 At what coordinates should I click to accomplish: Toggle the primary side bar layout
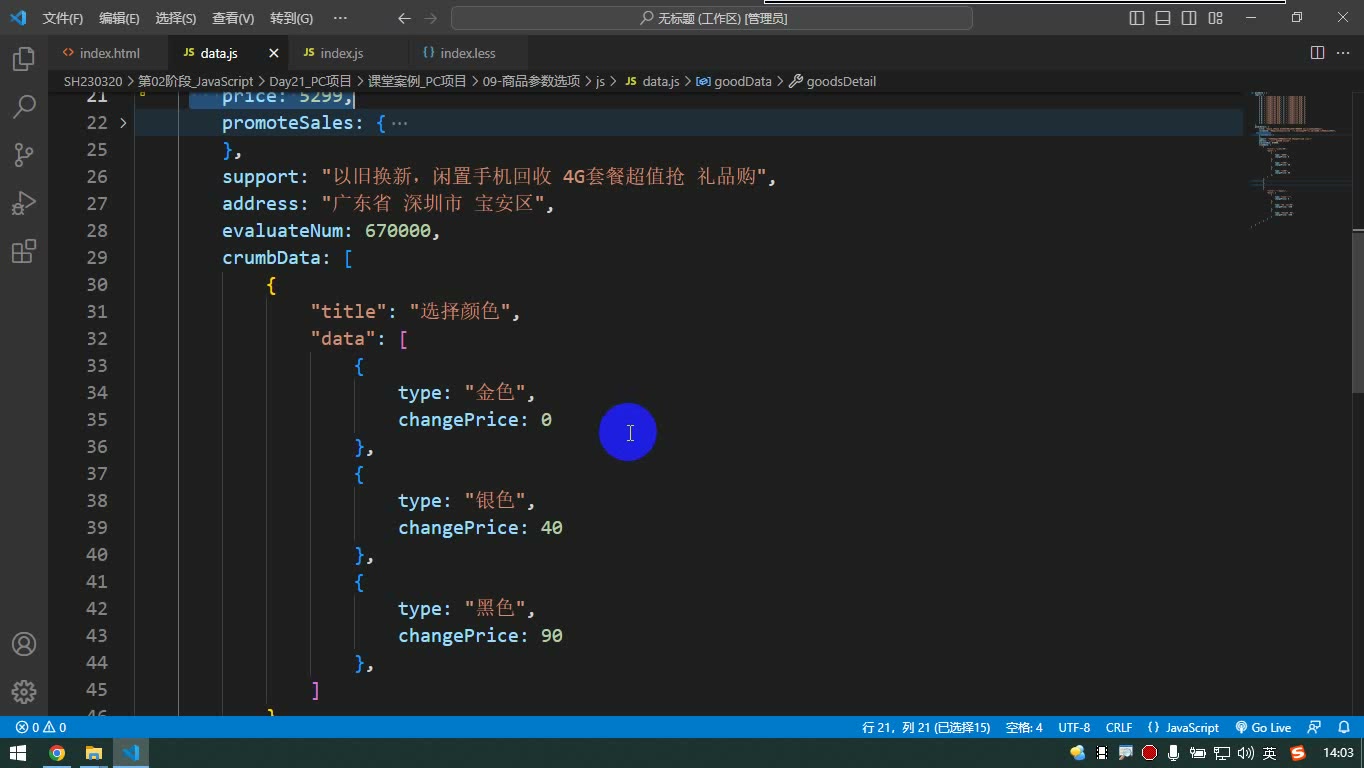1137,18
